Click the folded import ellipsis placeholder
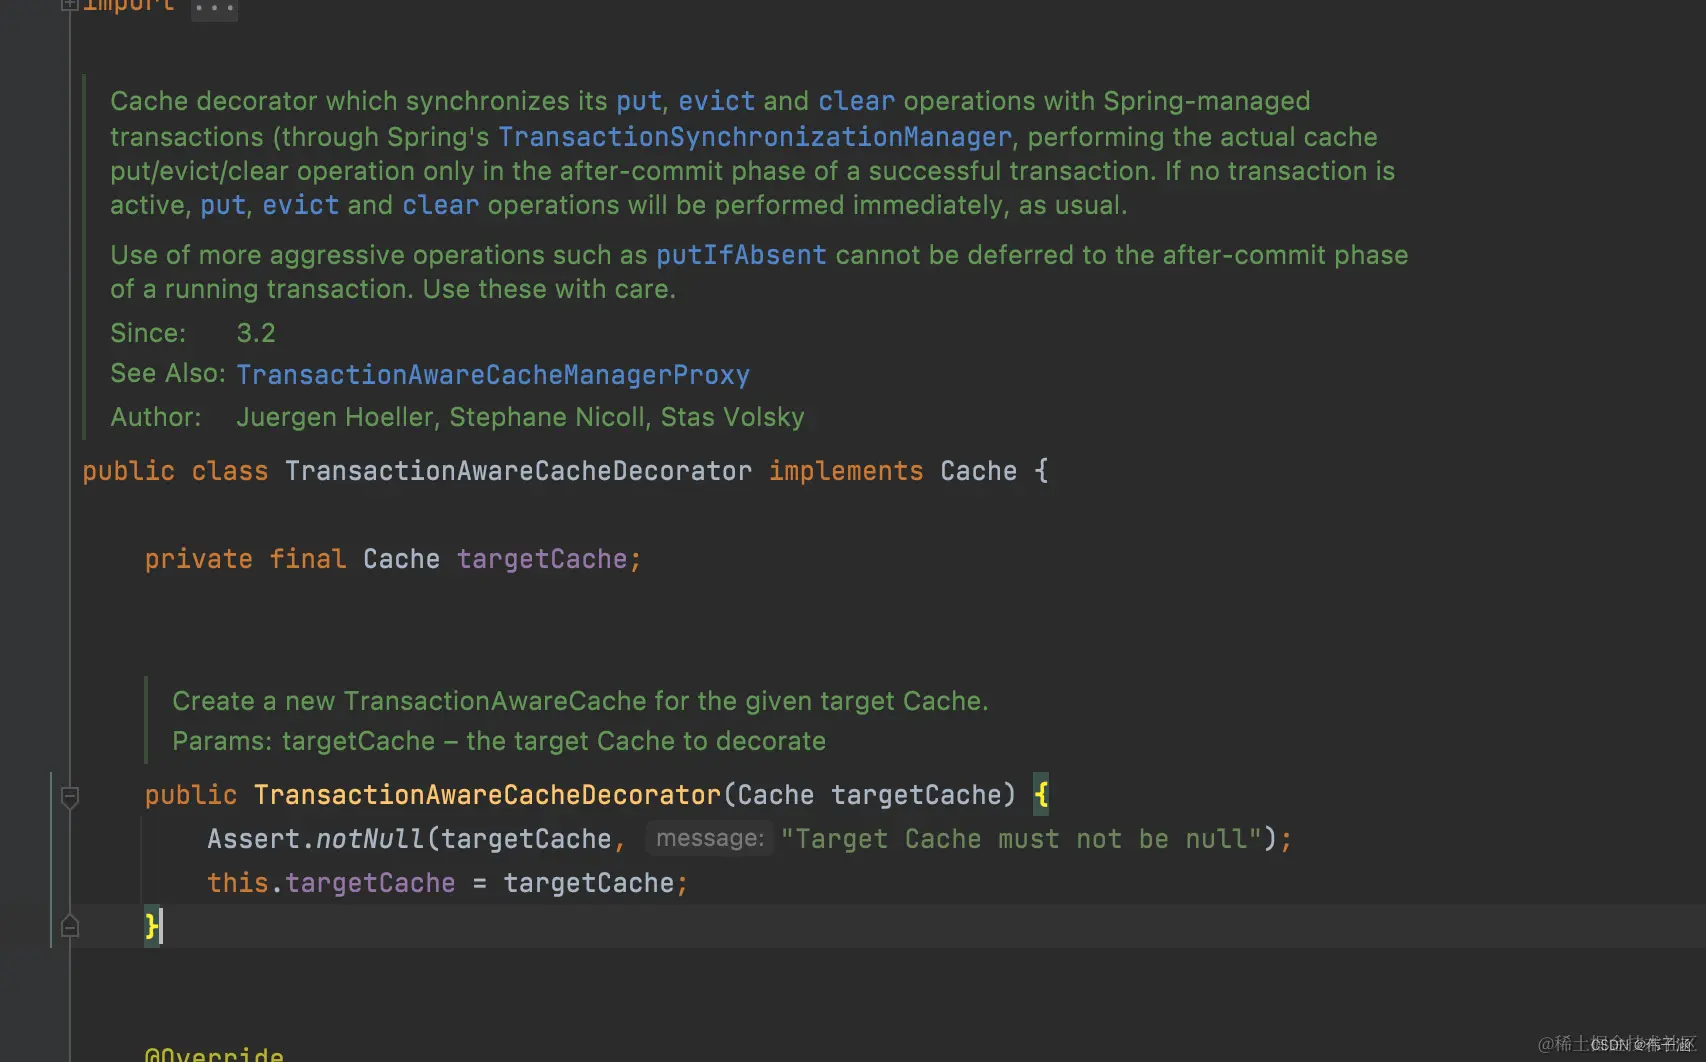This screenshot has height=1062, width=1706. click(x=215, y=7)
